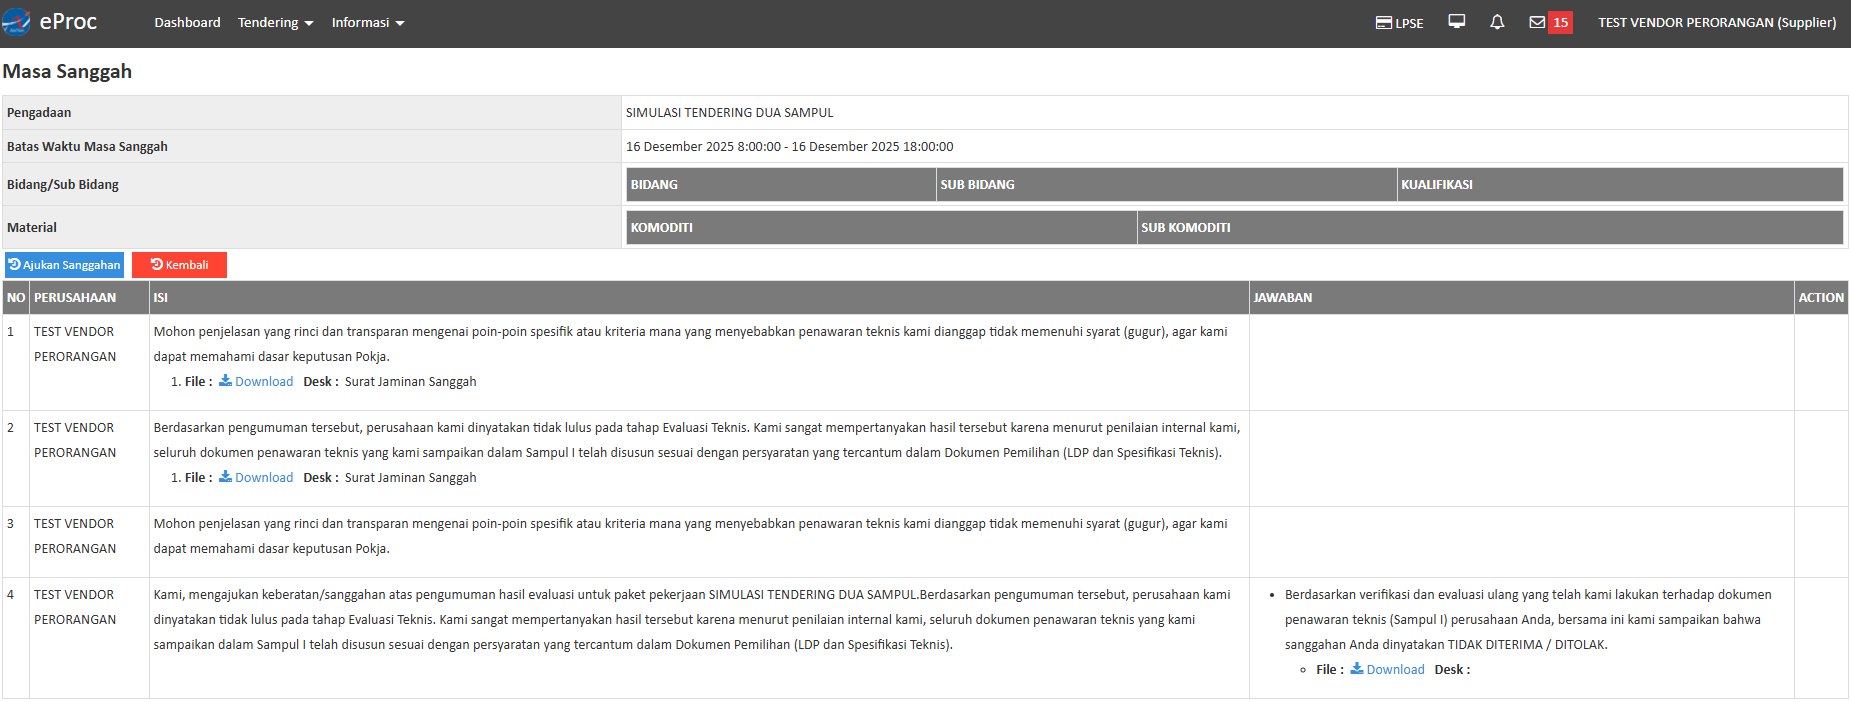Screen dimensions: 1851x702
Task: Open the envelope messages icon
Action: tap(1537, 22)
